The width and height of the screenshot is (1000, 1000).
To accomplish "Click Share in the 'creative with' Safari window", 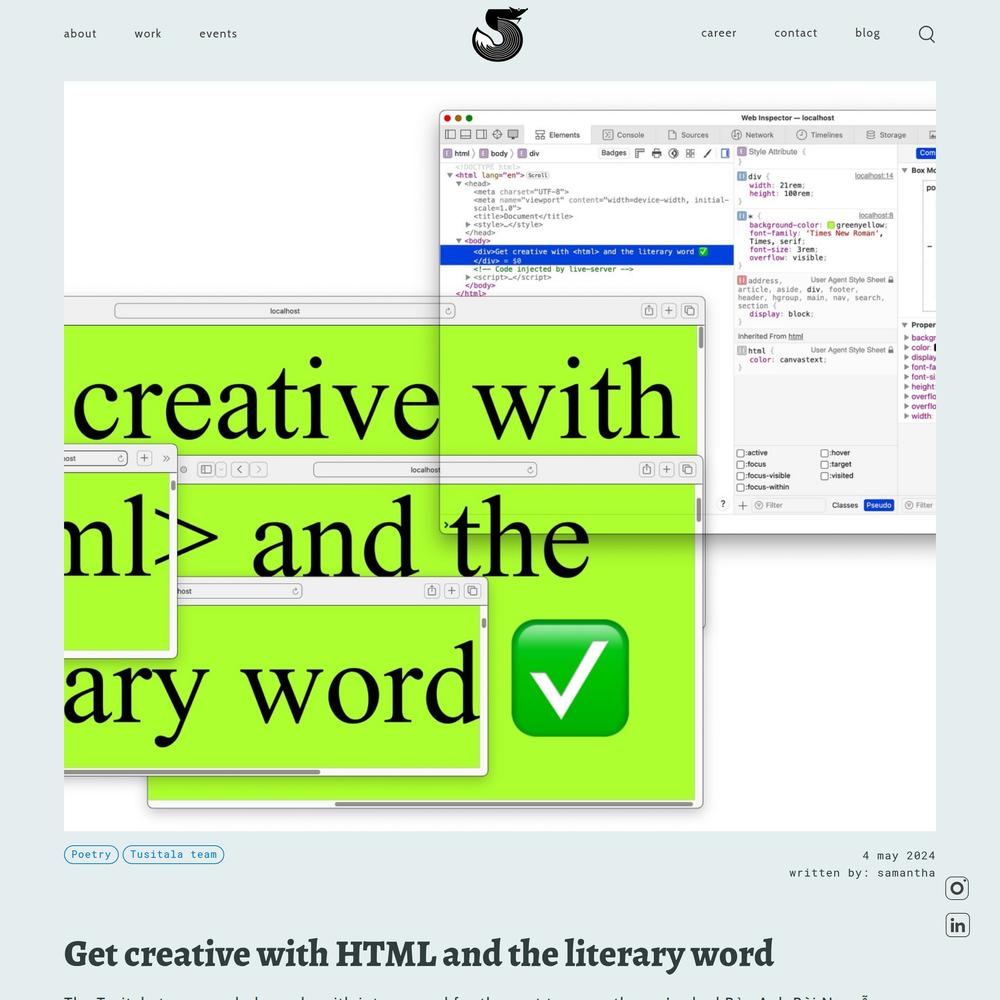I will pos(649,311).
